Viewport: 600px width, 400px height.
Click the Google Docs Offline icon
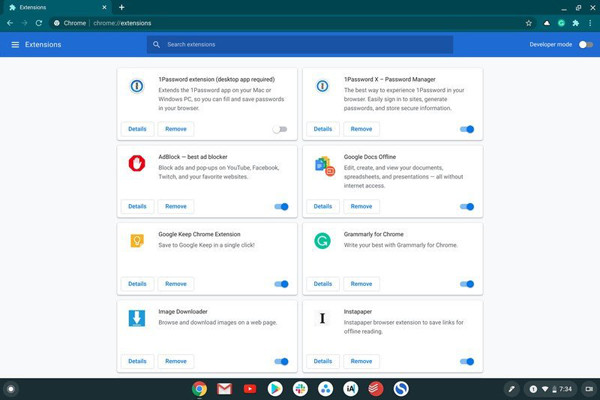(x=324, y=166)
